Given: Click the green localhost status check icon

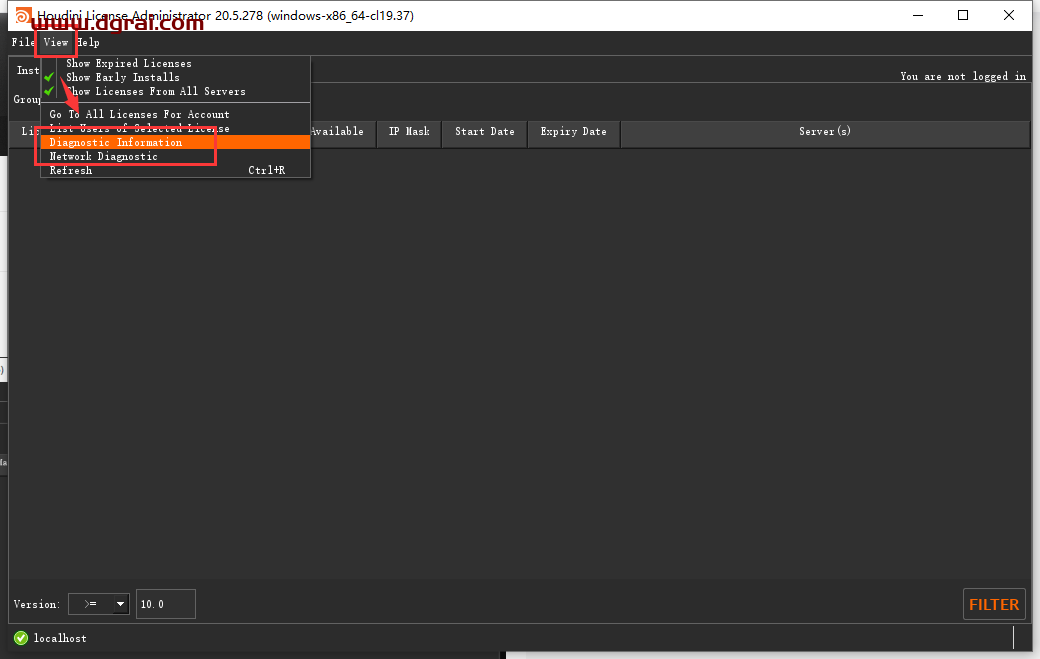Looking at the screenshot, I should point(21,638).
